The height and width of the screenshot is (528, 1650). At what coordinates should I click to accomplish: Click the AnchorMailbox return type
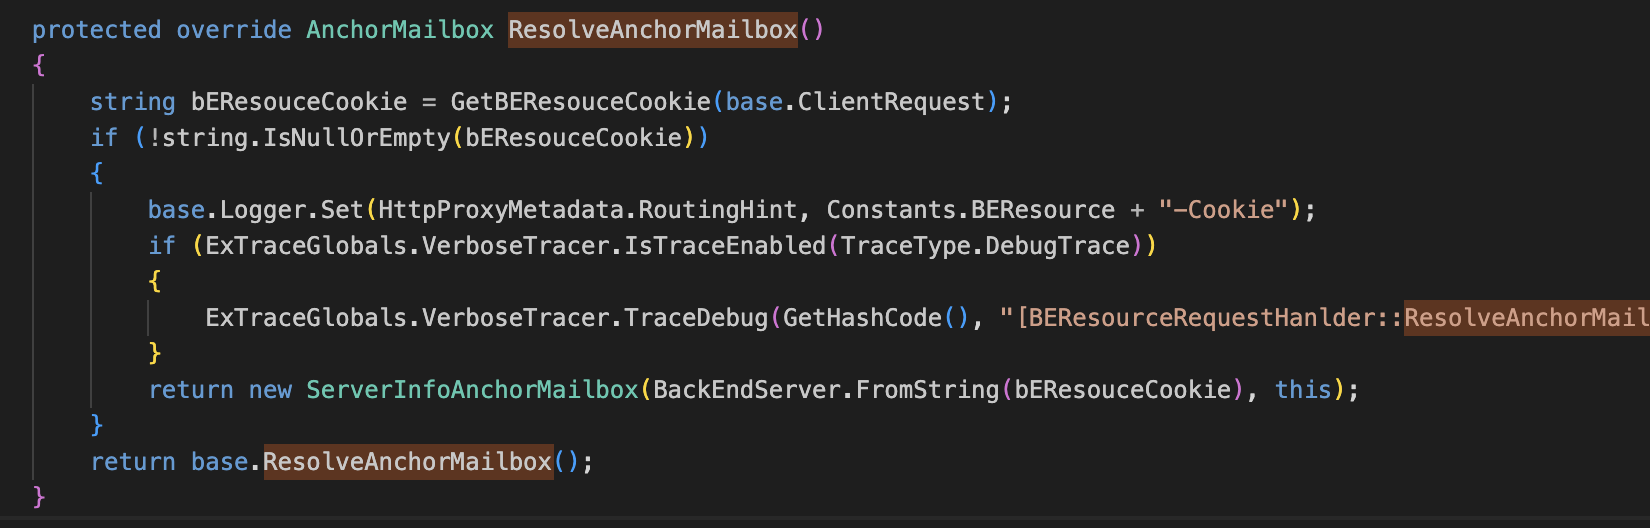click(x=400, y=30)
